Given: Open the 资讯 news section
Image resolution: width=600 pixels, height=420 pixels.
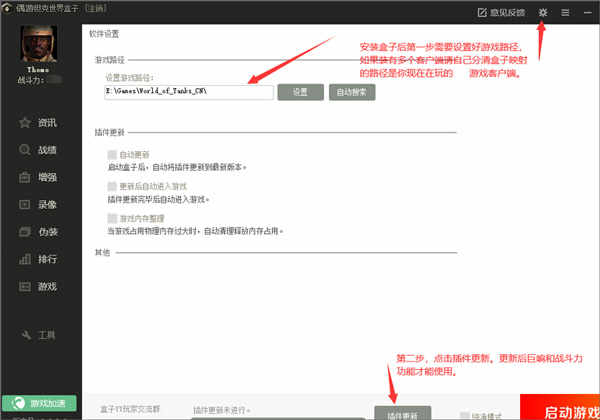Looking at the screenshot, I should pos(38,122).
